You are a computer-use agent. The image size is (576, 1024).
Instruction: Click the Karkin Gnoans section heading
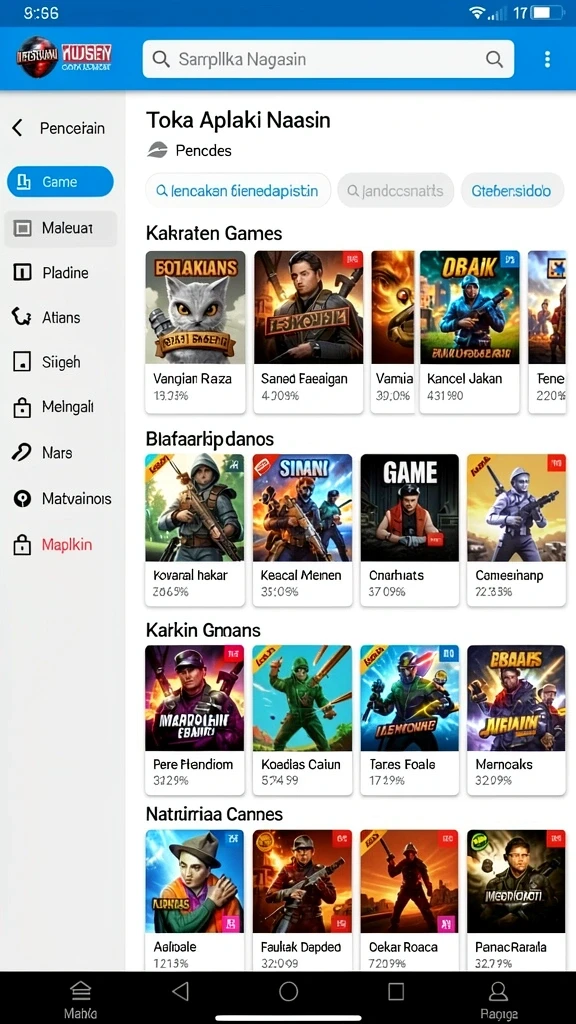[x=203, y=630]
